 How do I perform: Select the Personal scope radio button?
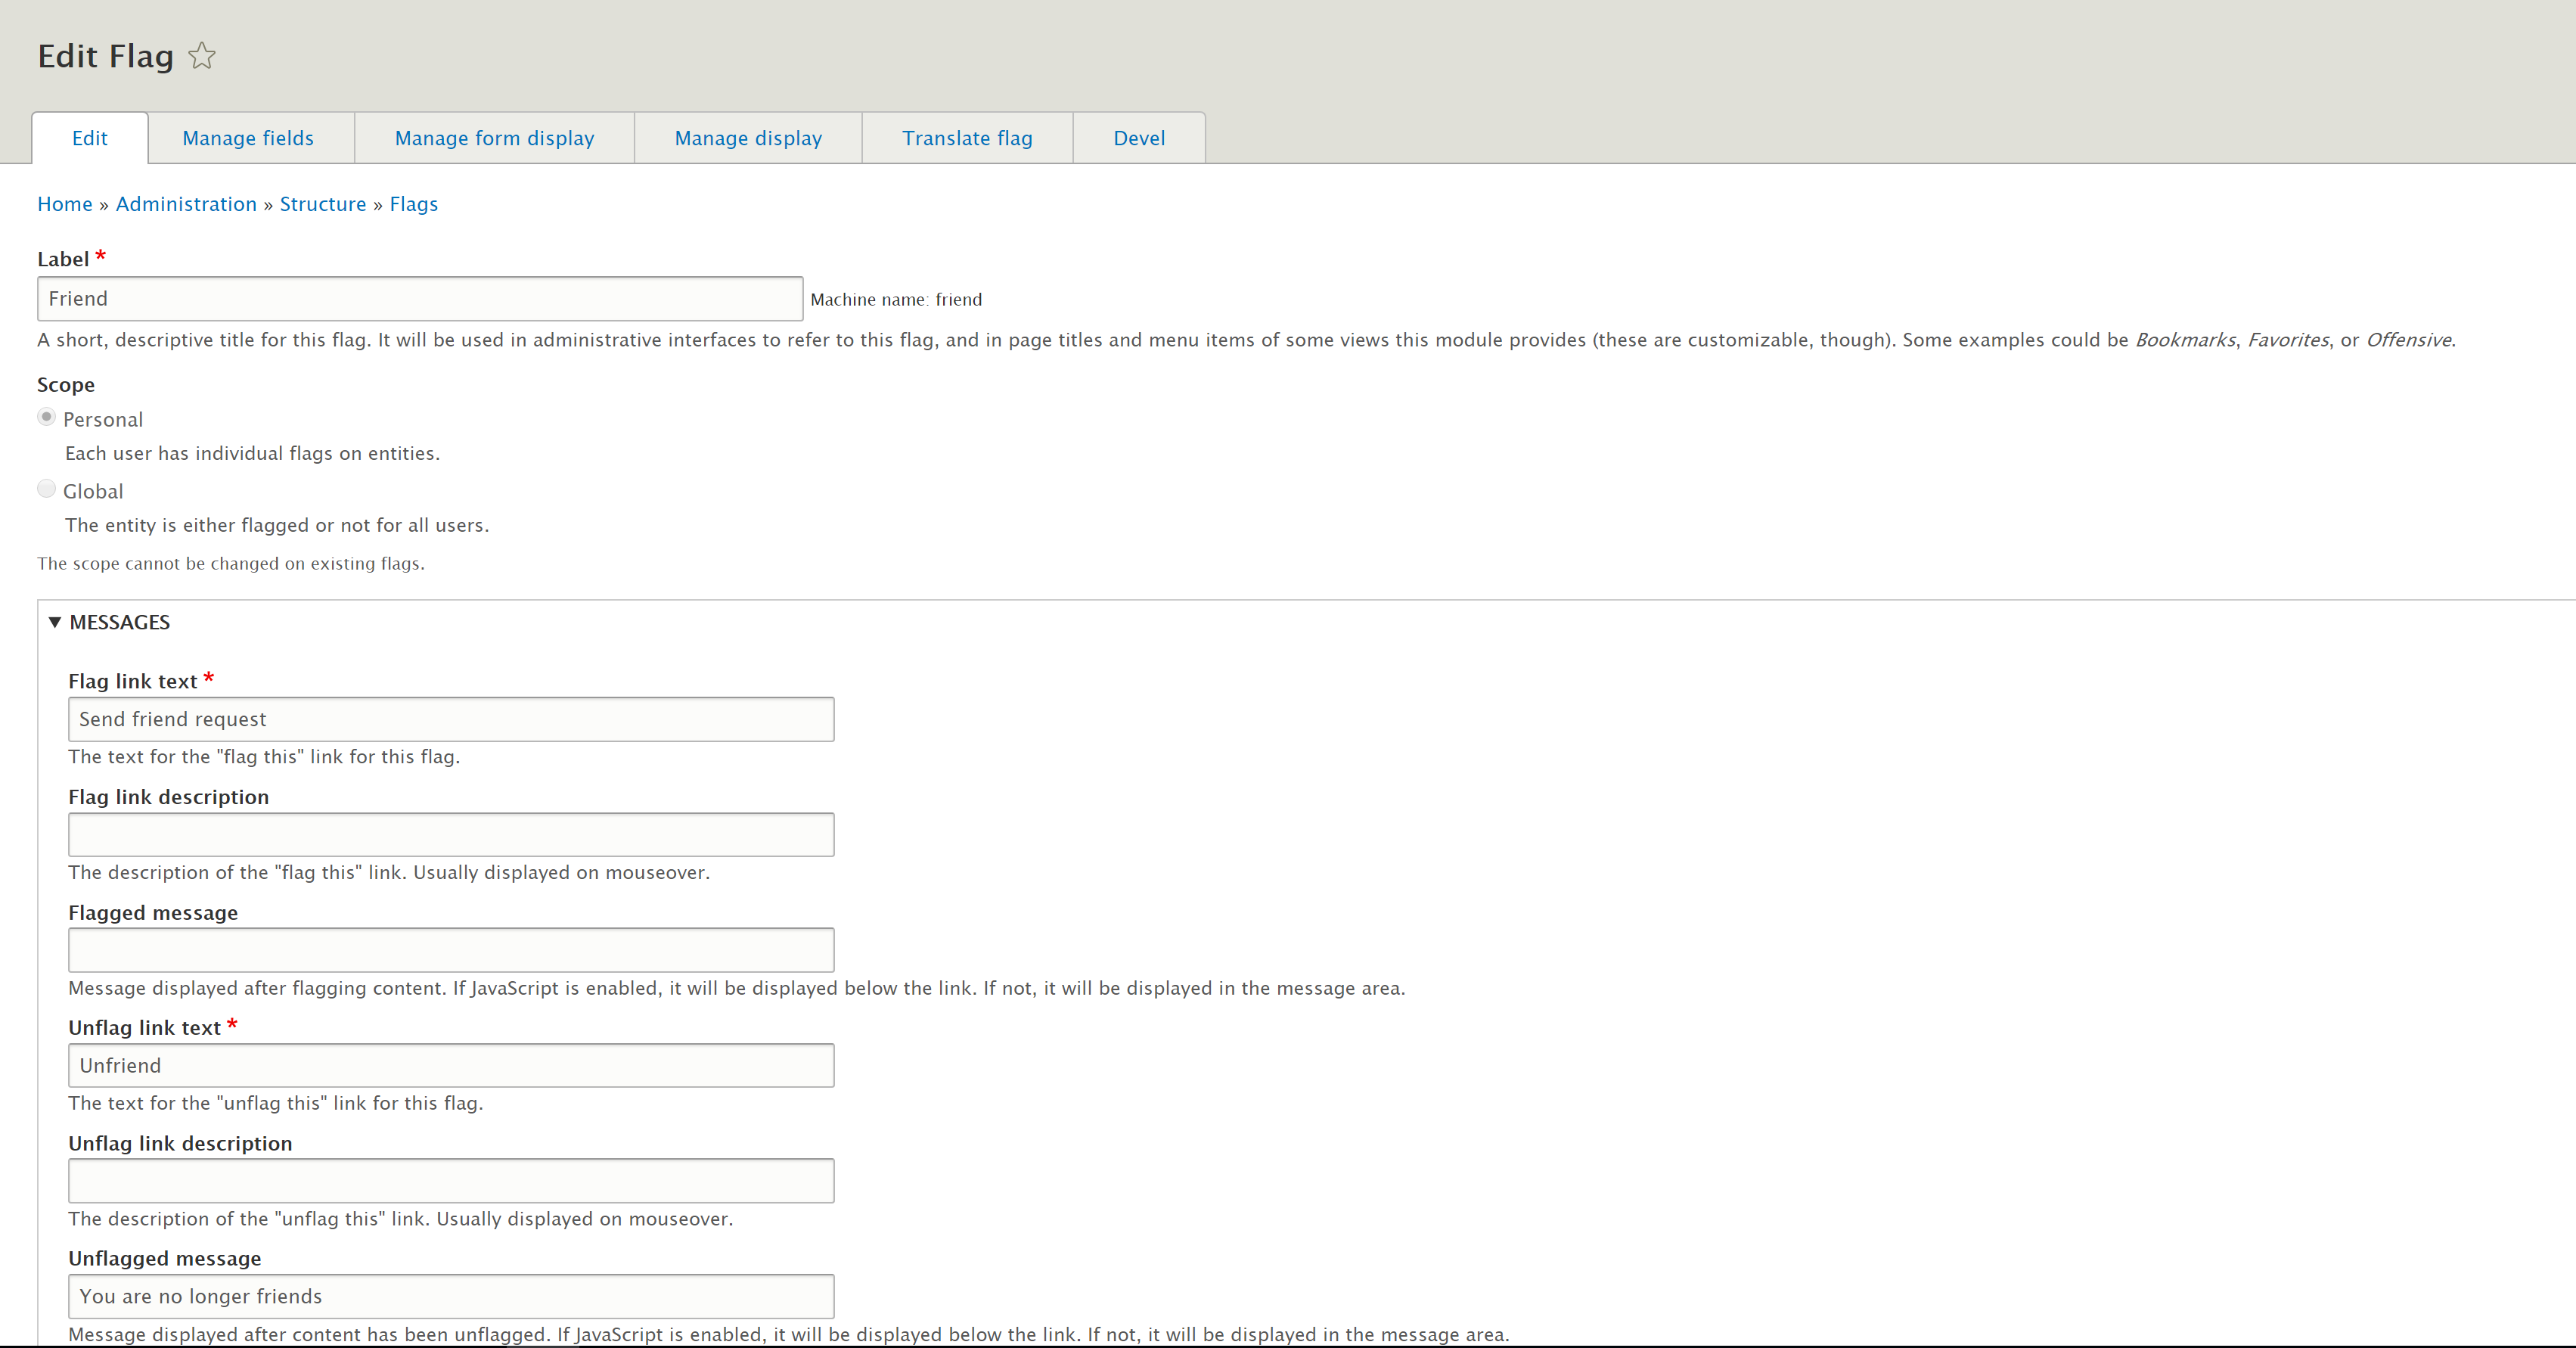[46, 417]
